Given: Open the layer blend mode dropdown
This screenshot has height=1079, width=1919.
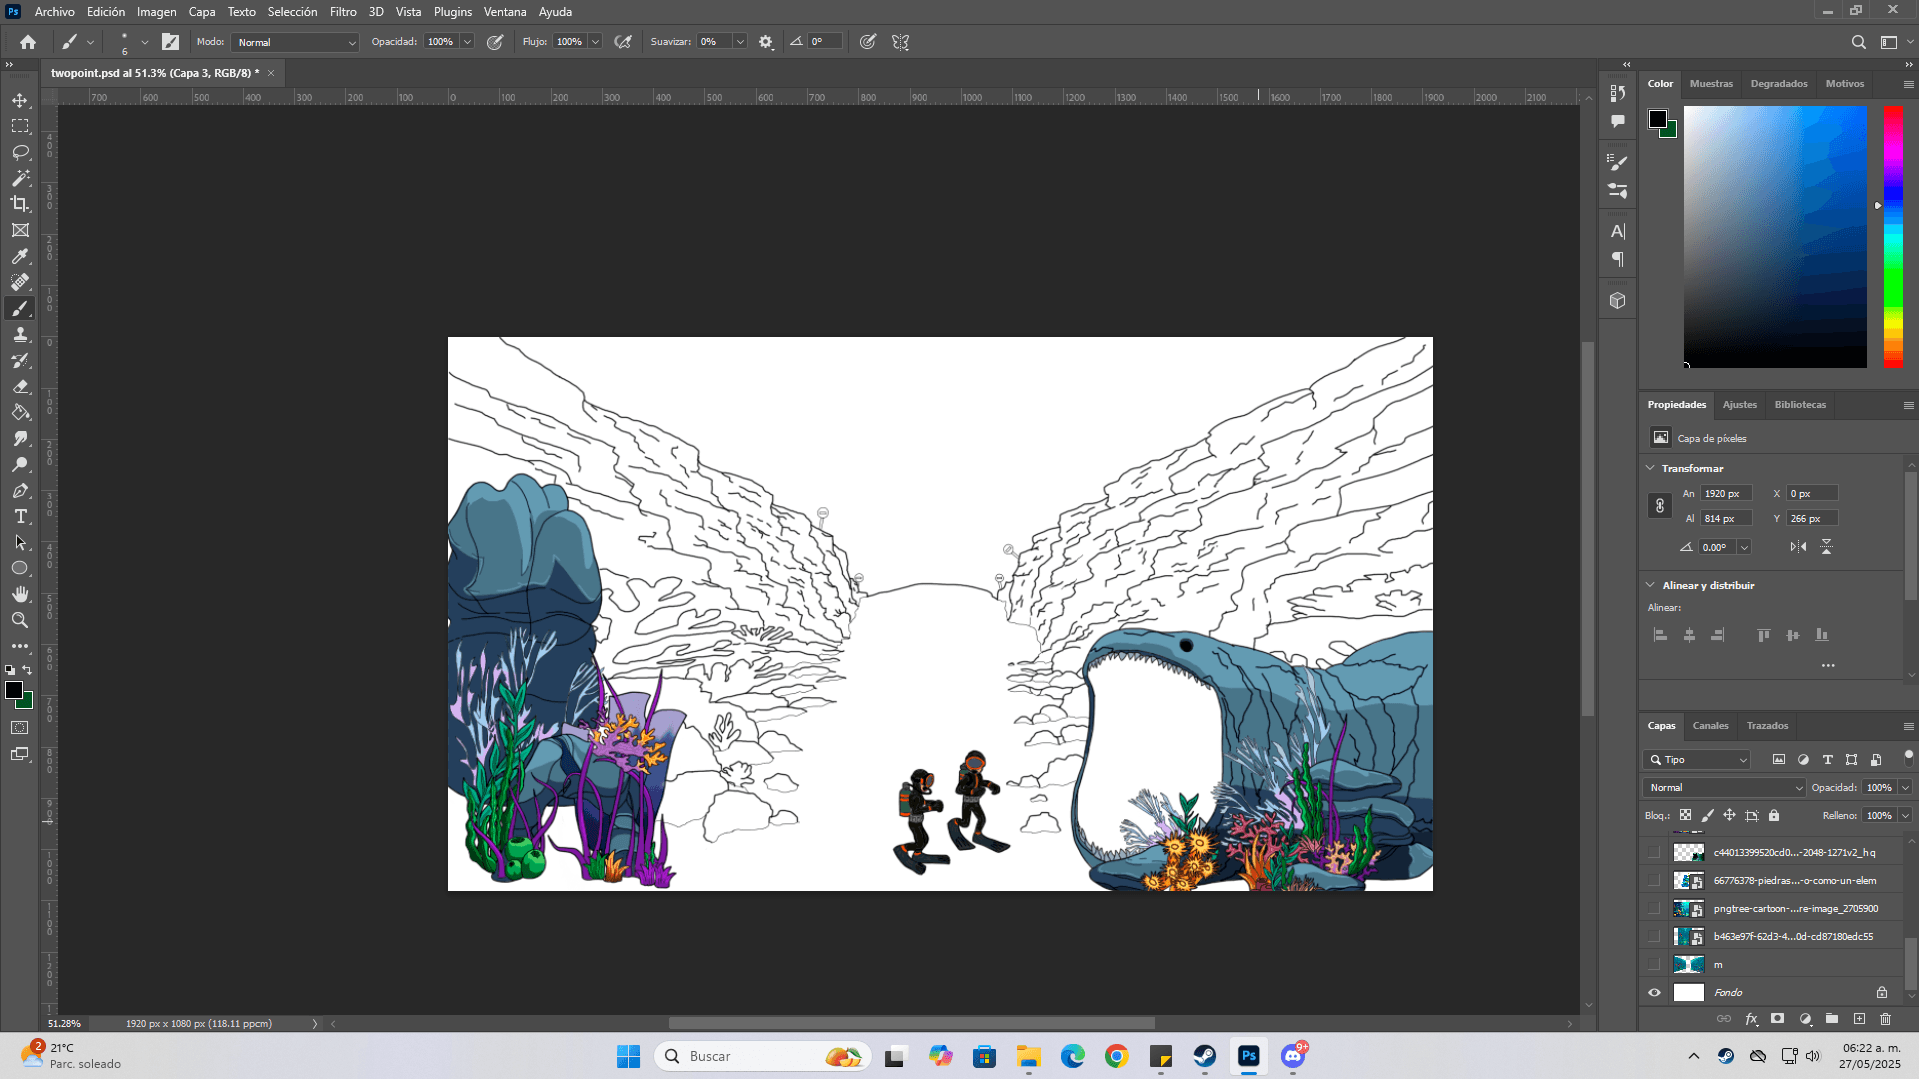Looking at the screenshot, I should click(x=1724, y=788).
